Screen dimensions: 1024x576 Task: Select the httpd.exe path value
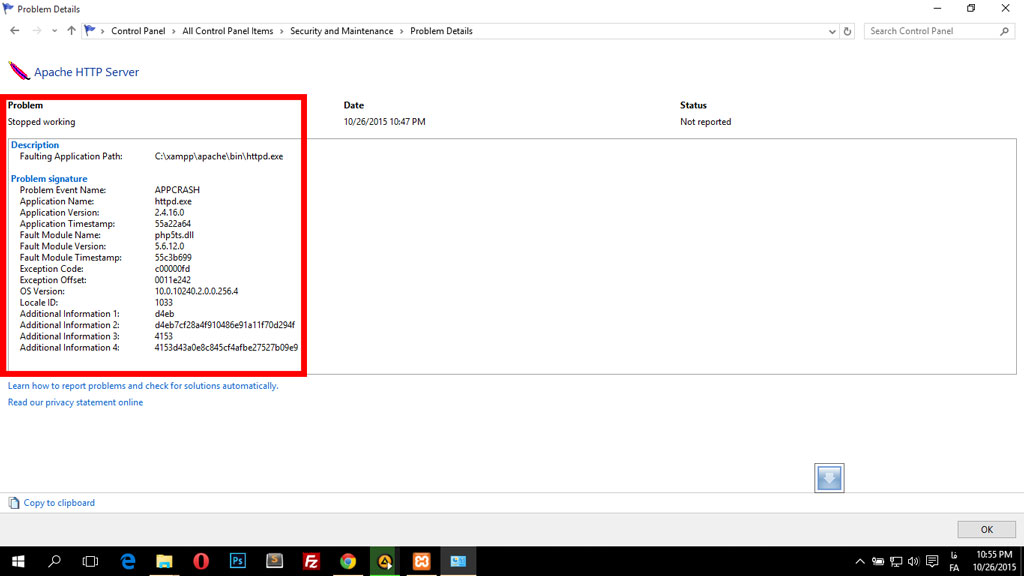coord(219,157)
